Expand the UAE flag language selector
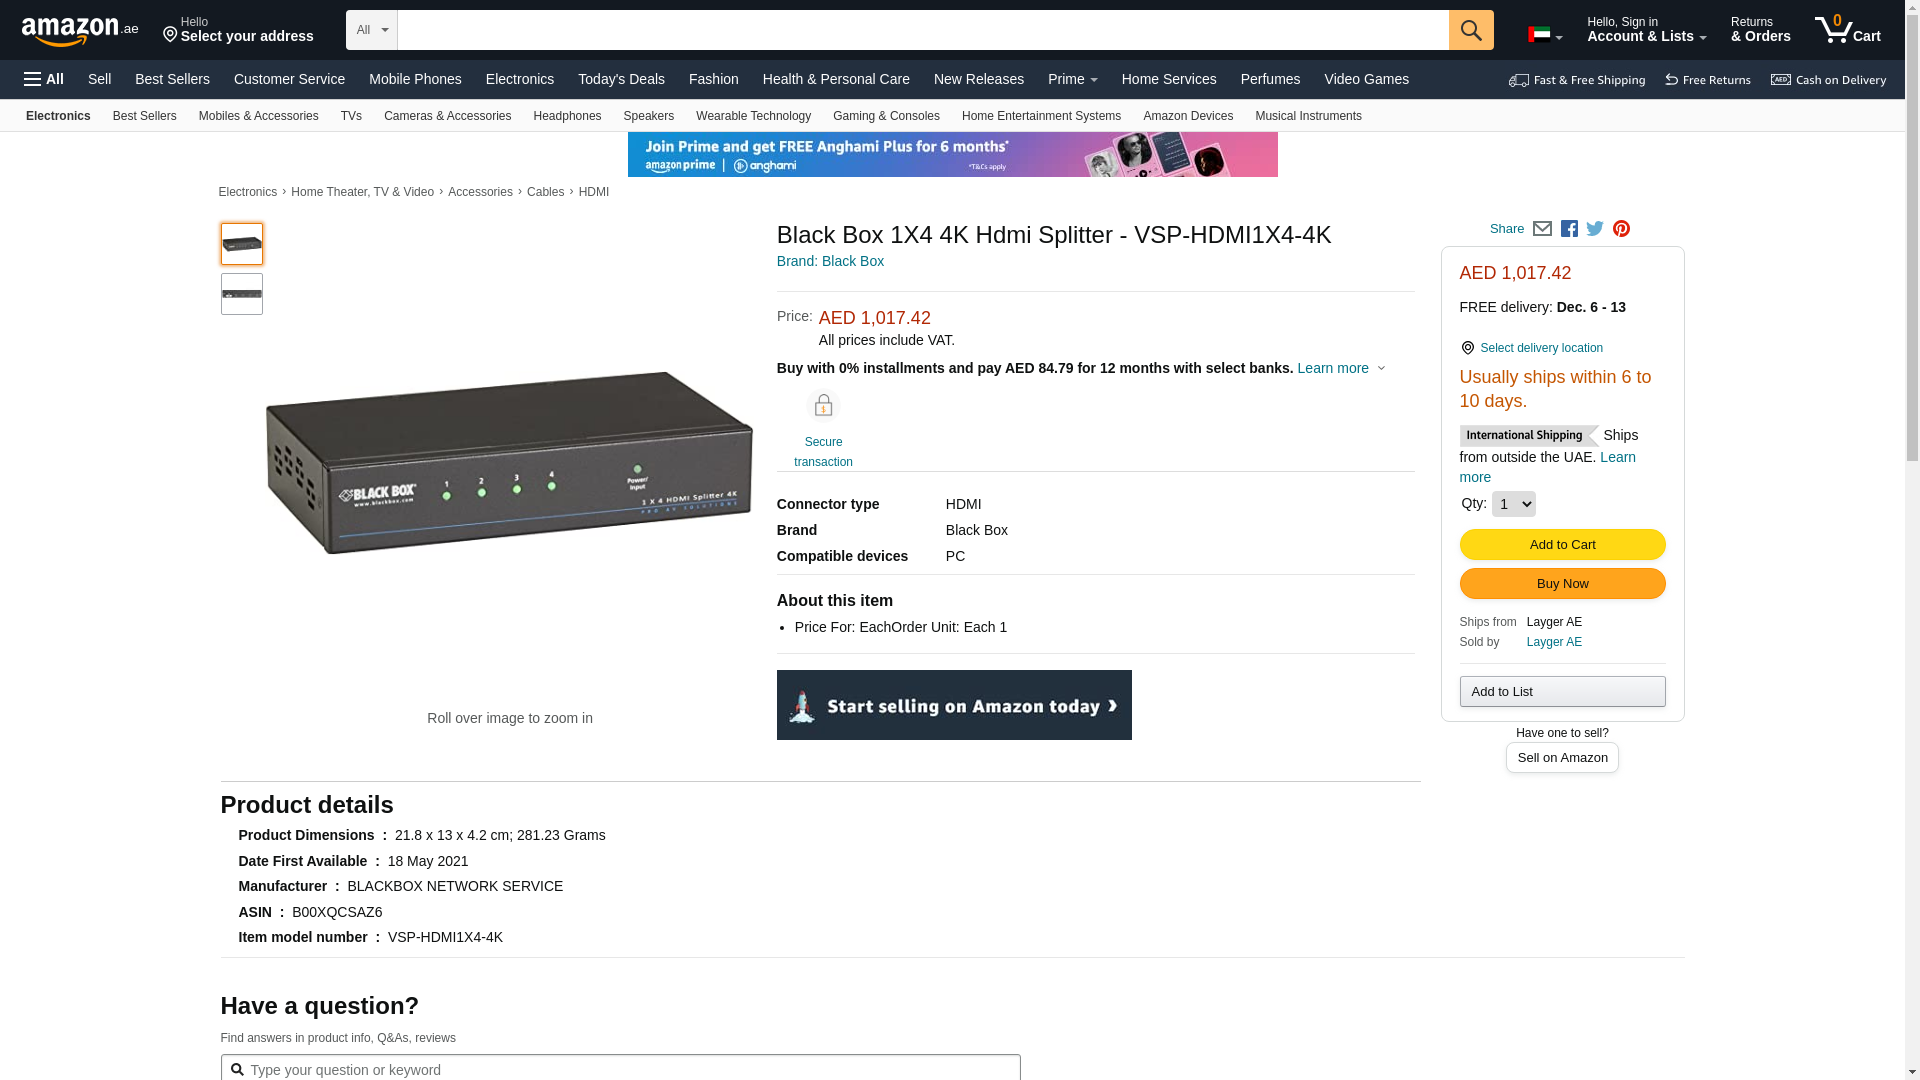The width and height of the screenshot is (1920, 1080). click(1544, 35)
